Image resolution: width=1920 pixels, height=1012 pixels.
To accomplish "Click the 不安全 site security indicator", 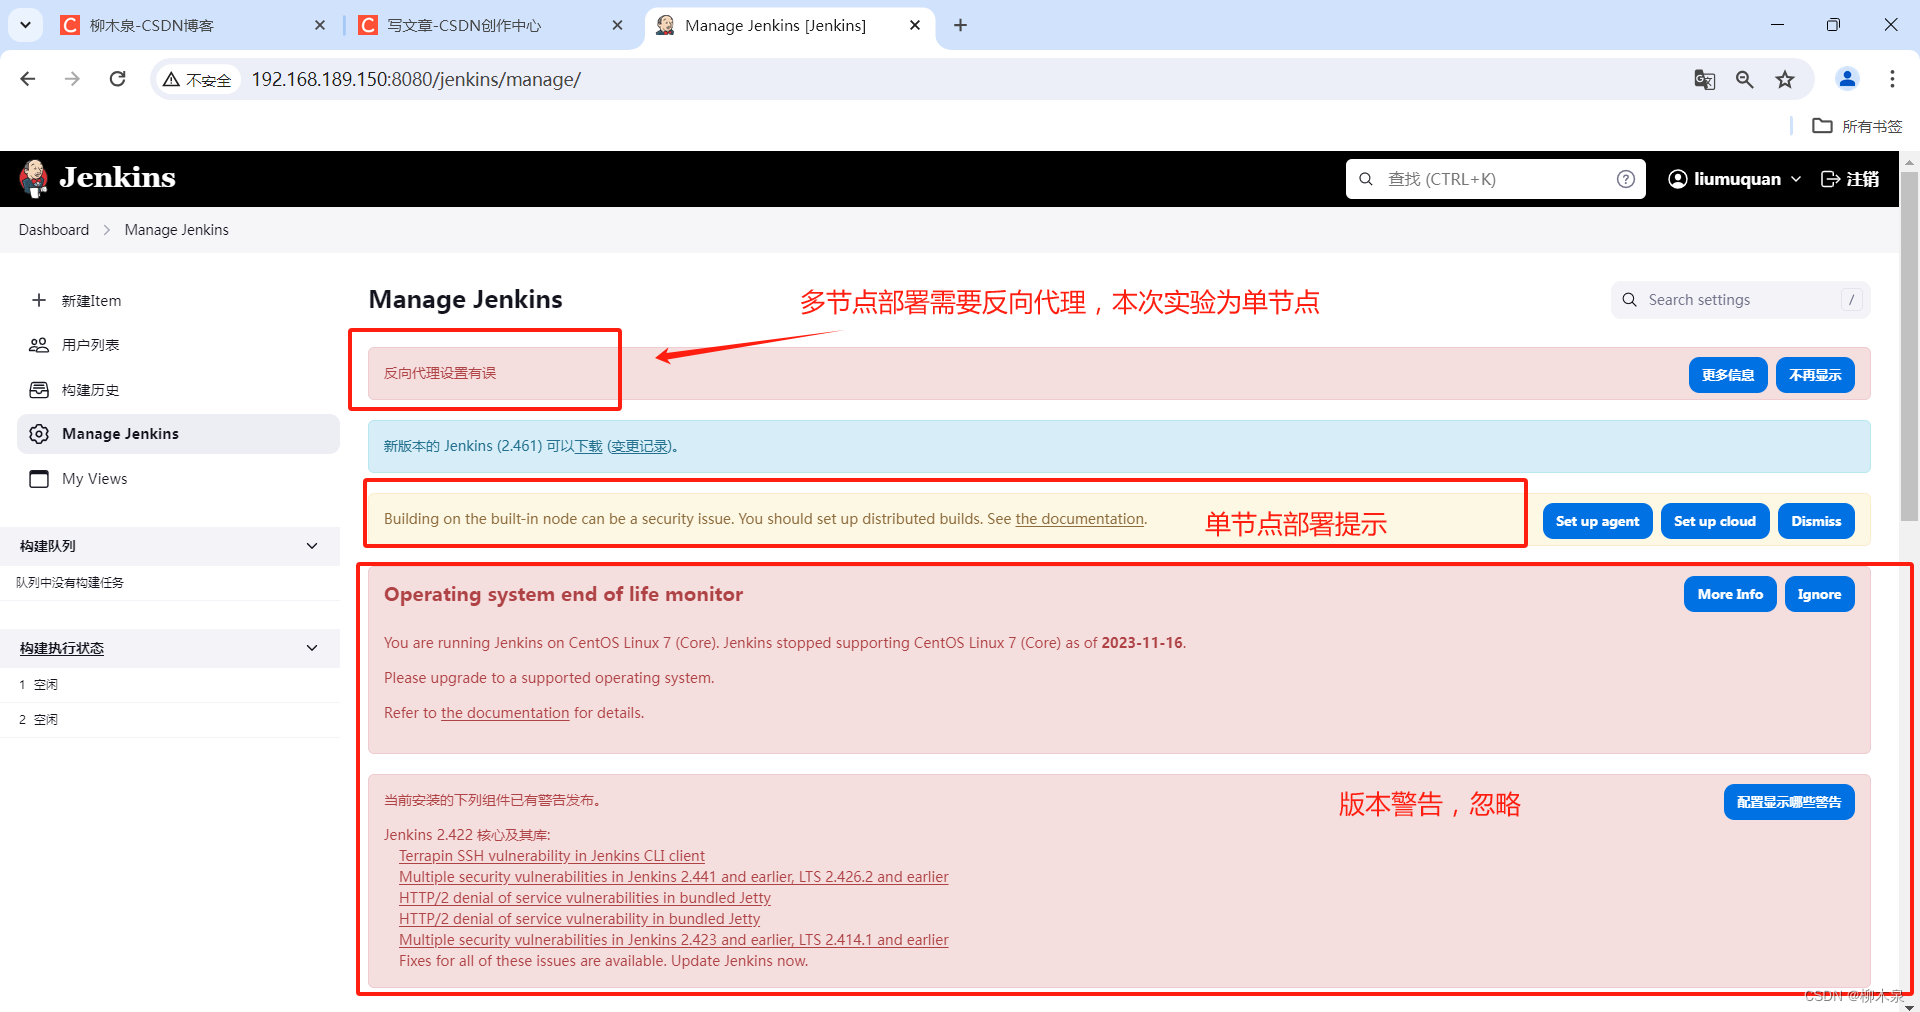I will coord(198,80).
